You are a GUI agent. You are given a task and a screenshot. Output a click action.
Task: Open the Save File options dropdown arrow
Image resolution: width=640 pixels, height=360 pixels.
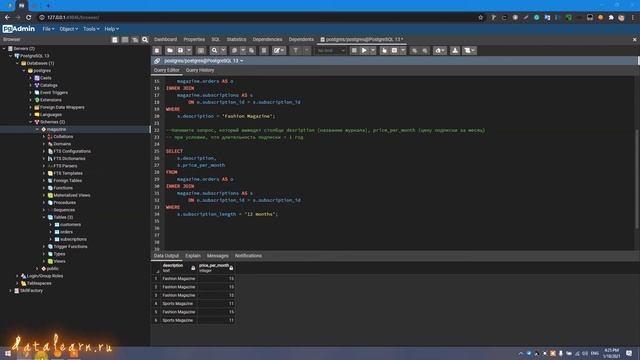click(189, 51)
